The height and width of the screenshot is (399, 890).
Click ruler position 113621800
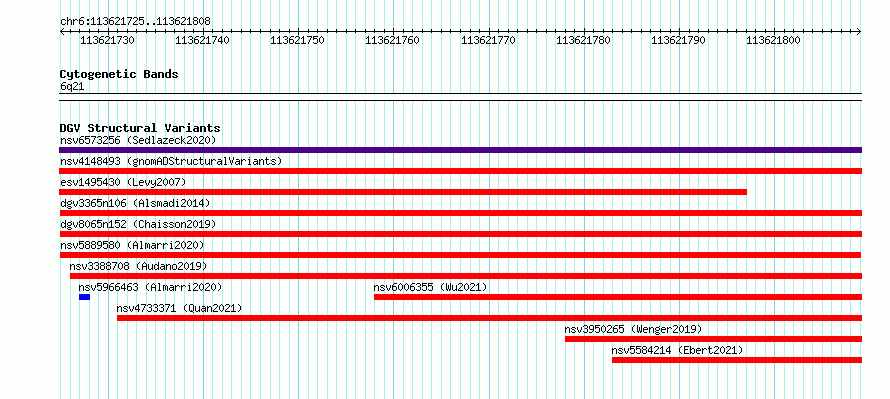[773, 40]
